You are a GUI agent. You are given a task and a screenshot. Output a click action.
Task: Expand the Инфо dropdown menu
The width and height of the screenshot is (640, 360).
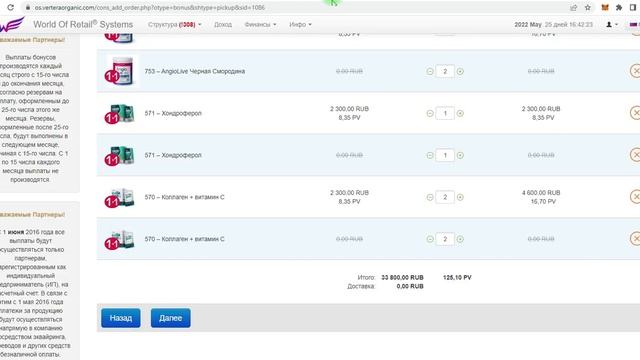(300, 24)
